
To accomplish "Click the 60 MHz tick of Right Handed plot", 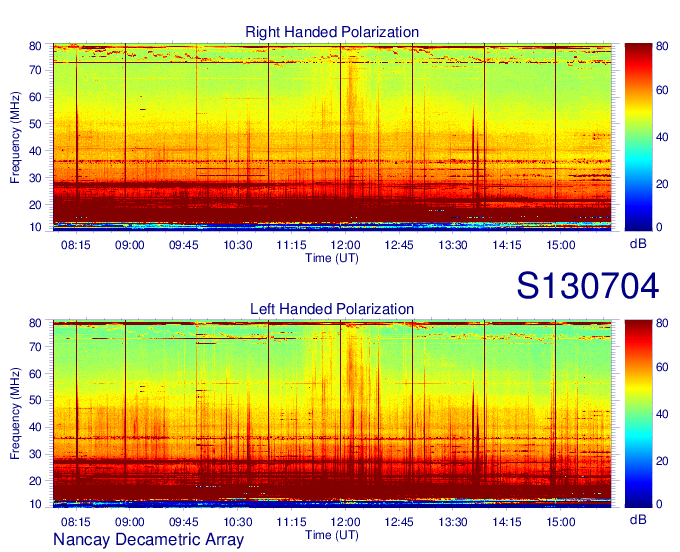I will 35,97.
